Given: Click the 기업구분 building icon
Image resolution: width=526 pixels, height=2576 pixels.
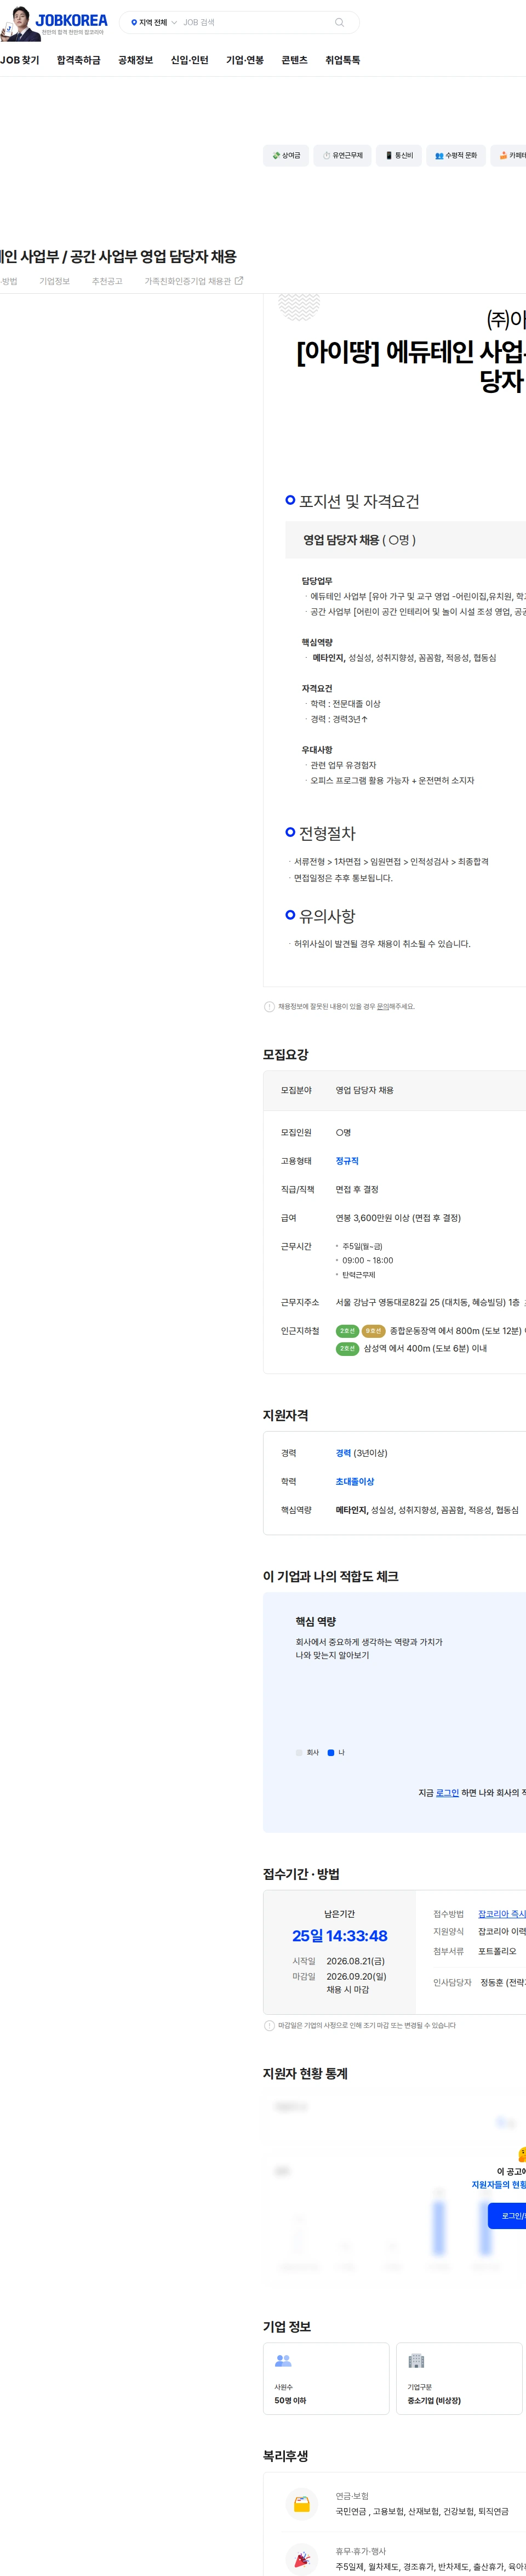Looking at the screenshot, I should (416, 2360).
